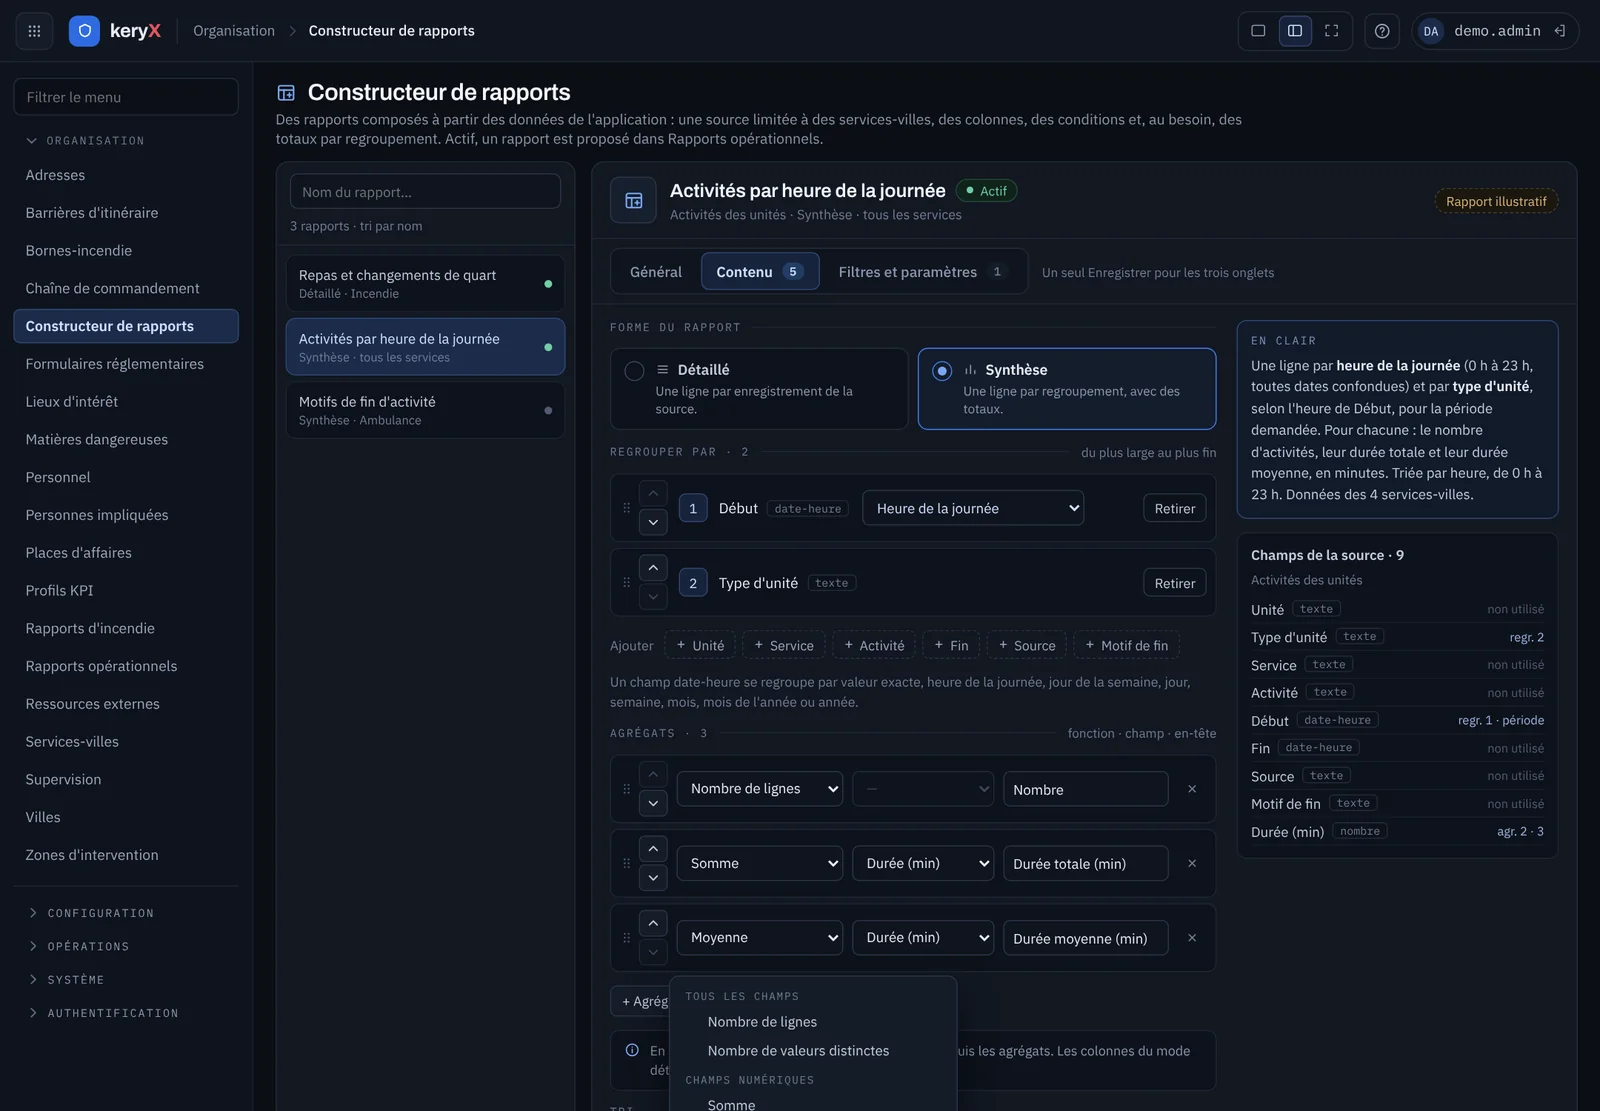Remove the Moyenne aggregate with X
Viewport: 1600px width, 1111px height.
click(1192, 938)
